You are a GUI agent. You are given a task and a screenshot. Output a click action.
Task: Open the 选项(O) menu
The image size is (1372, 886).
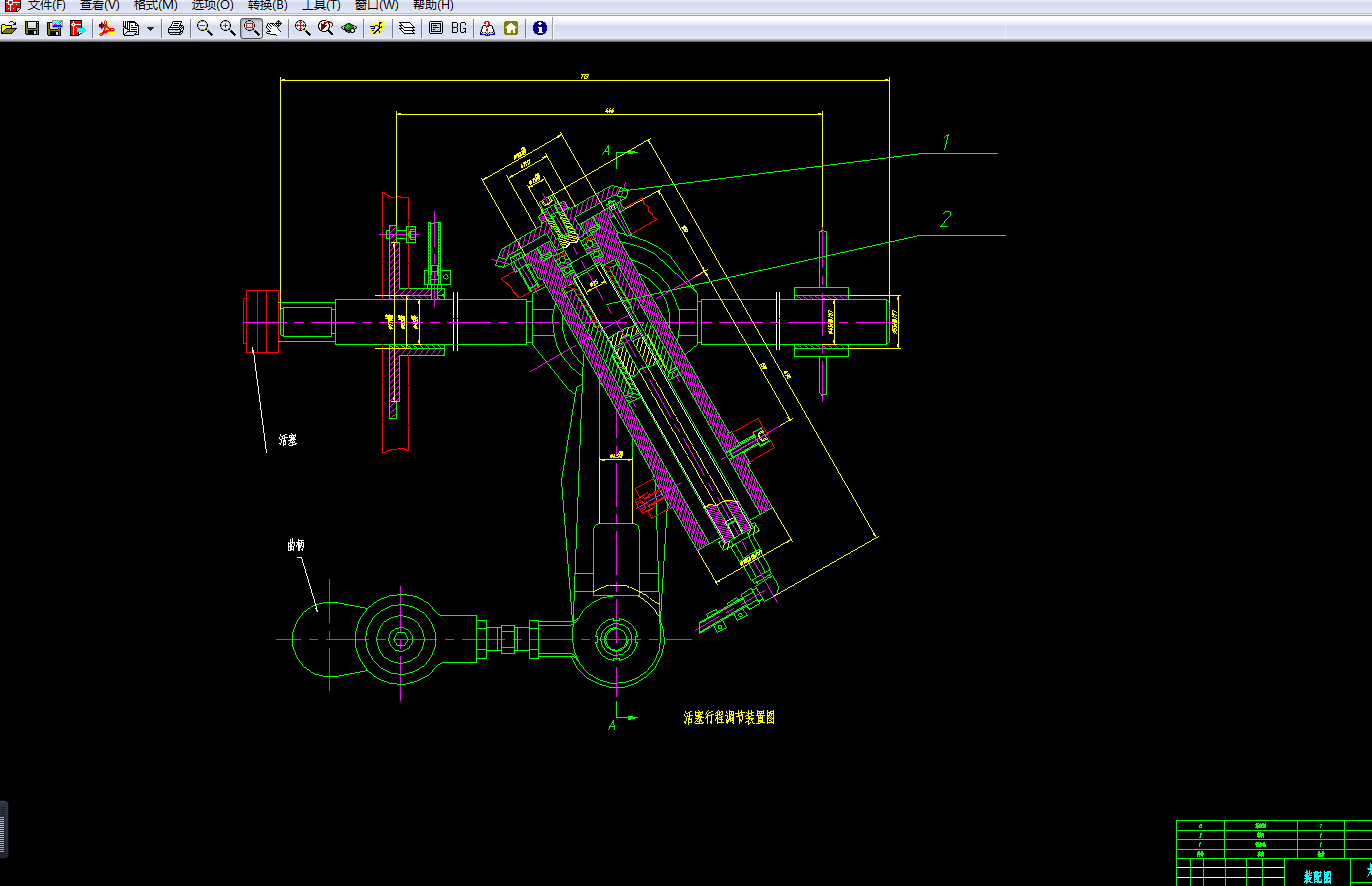pyautogui.click(x=213, y=5)
